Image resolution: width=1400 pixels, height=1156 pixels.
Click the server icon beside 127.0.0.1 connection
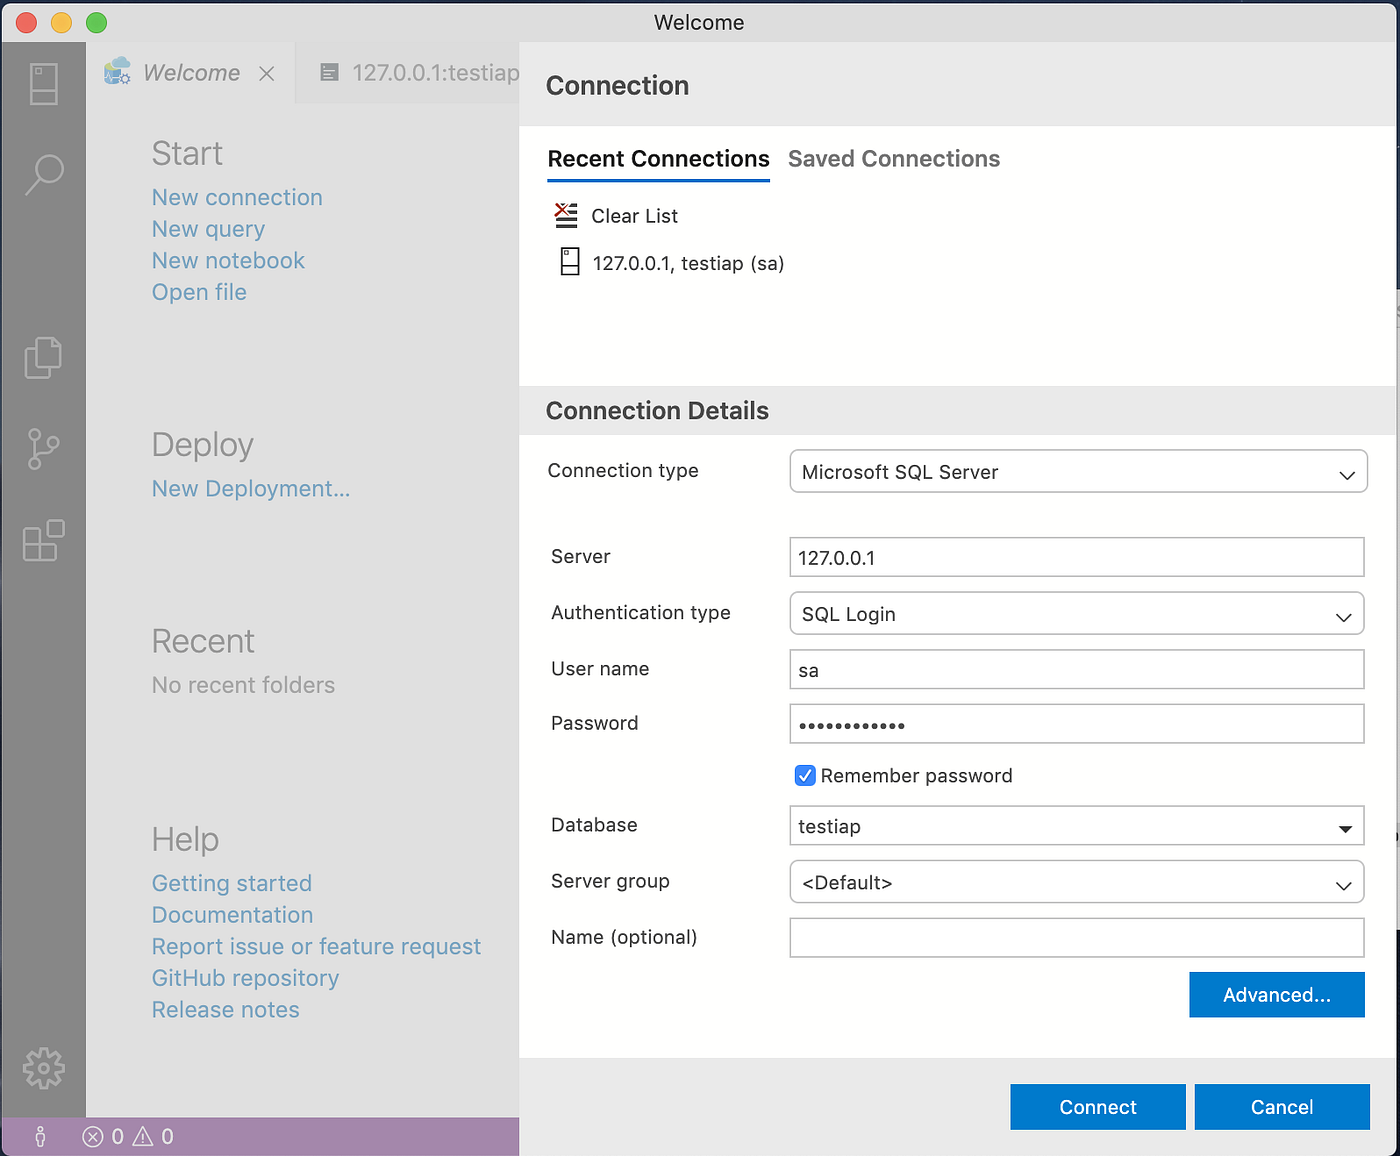(569, 262)
